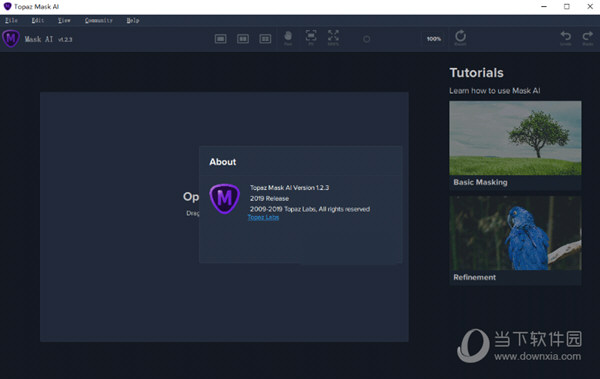Open the Help menu
The width and height of the screenshot is (600, 379).
[133, 21]
